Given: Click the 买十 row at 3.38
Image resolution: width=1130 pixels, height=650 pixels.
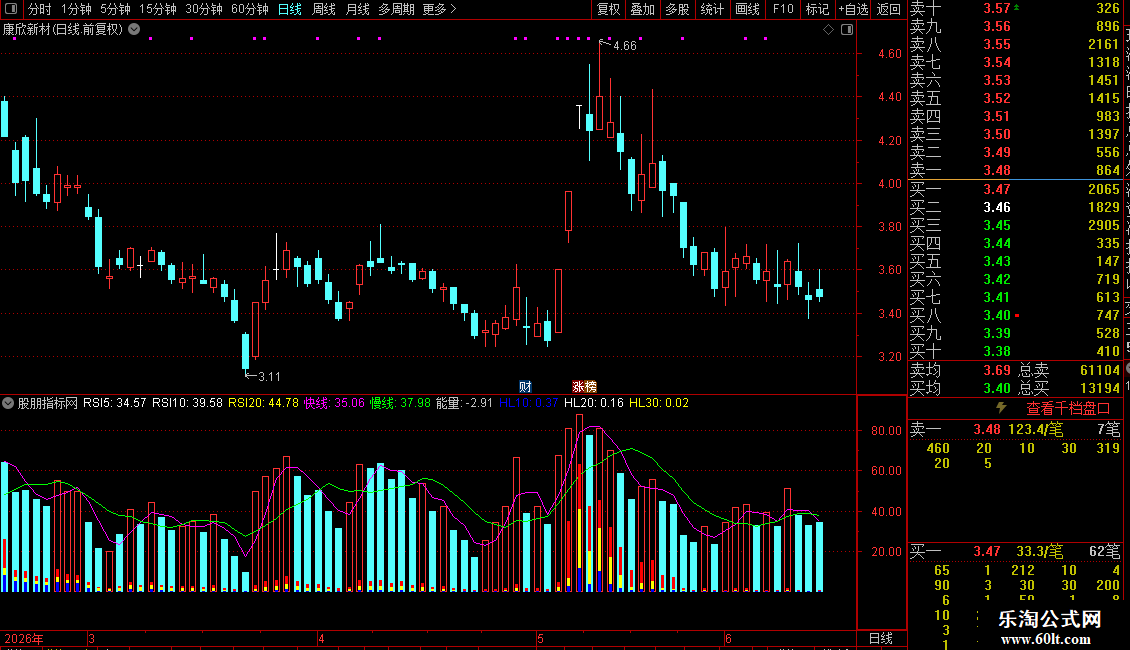Looking at the screenshot, I should (1015, 351).
